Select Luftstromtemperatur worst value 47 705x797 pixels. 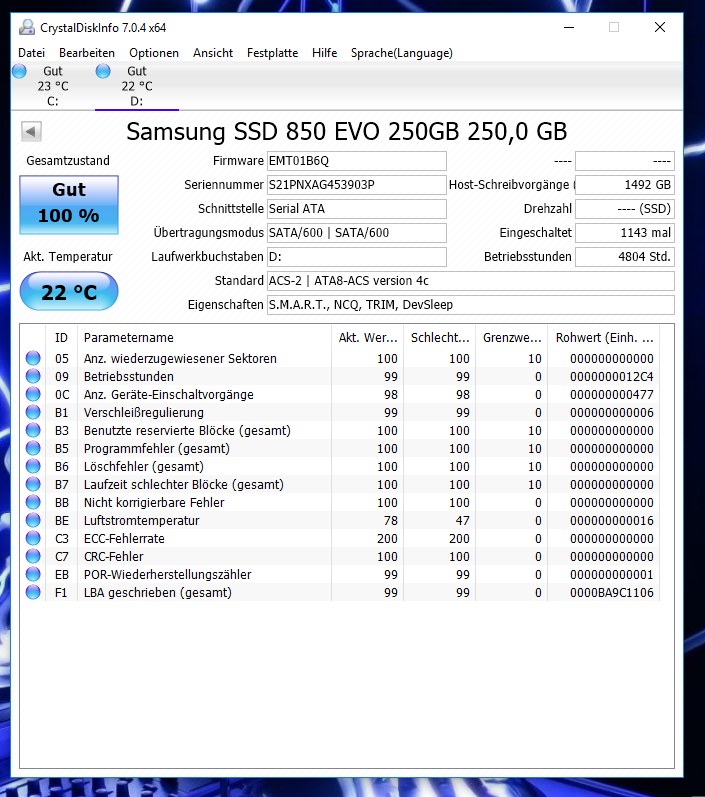tap(463, 520)
